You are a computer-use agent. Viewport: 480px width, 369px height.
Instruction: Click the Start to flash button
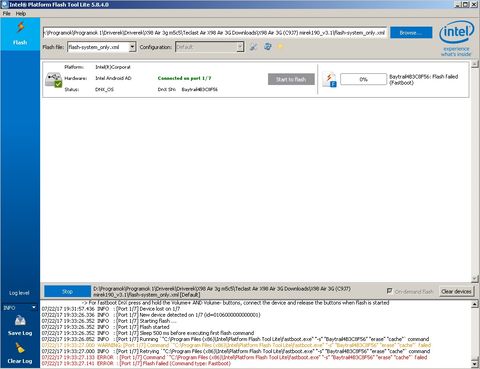pos(291,79)
